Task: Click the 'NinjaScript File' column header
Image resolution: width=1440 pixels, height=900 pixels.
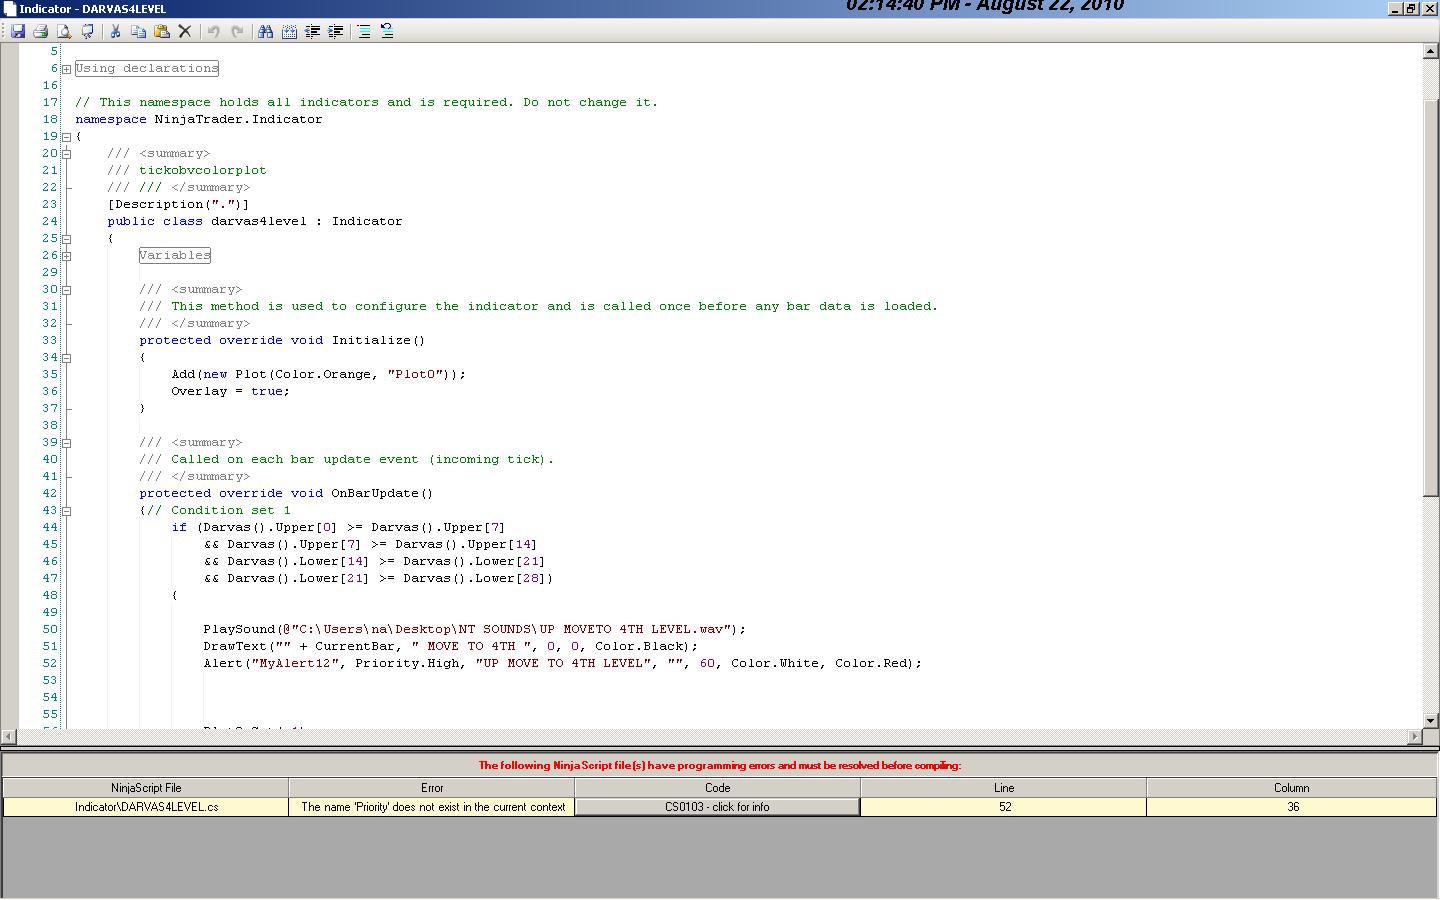Action: pos(146,788)
